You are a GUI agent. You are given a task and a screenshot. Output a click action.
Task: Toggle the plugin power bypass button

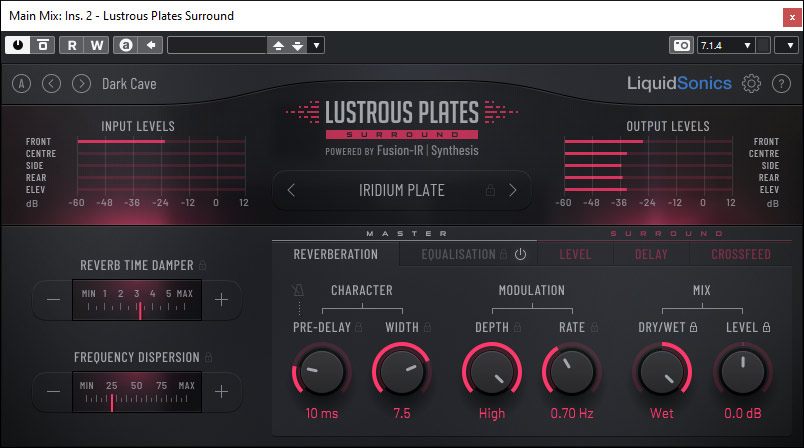[19, 45]
